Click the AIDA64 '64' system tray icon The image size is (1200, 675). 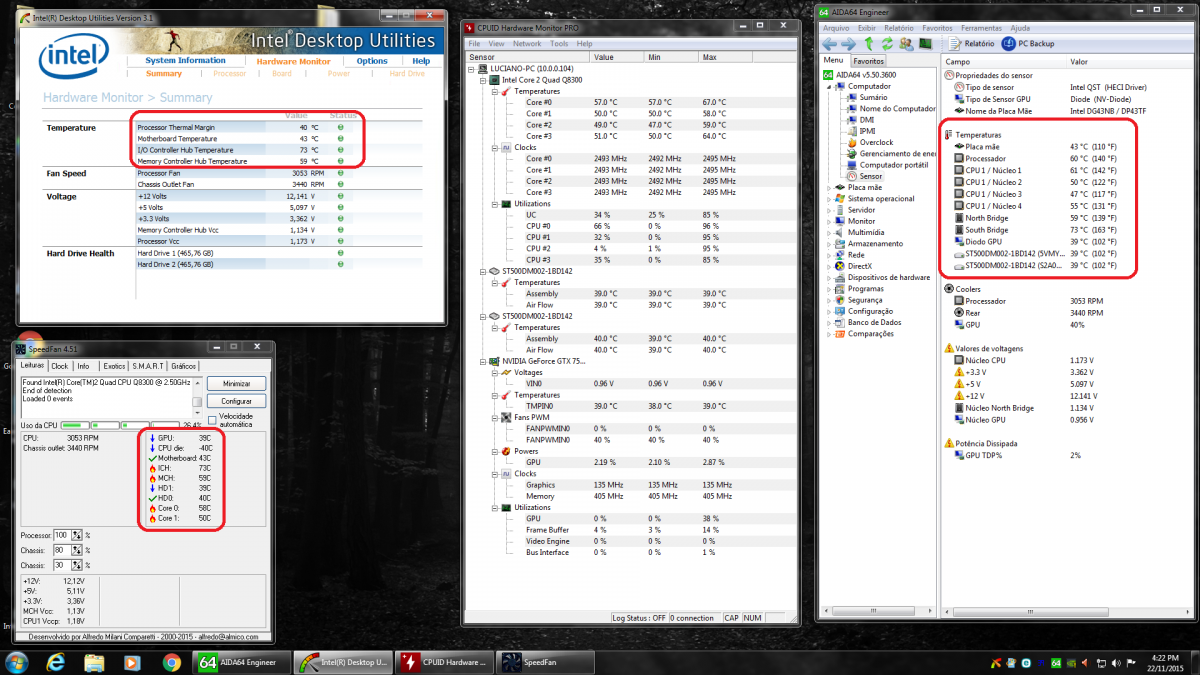click(x=1056, y=662)
